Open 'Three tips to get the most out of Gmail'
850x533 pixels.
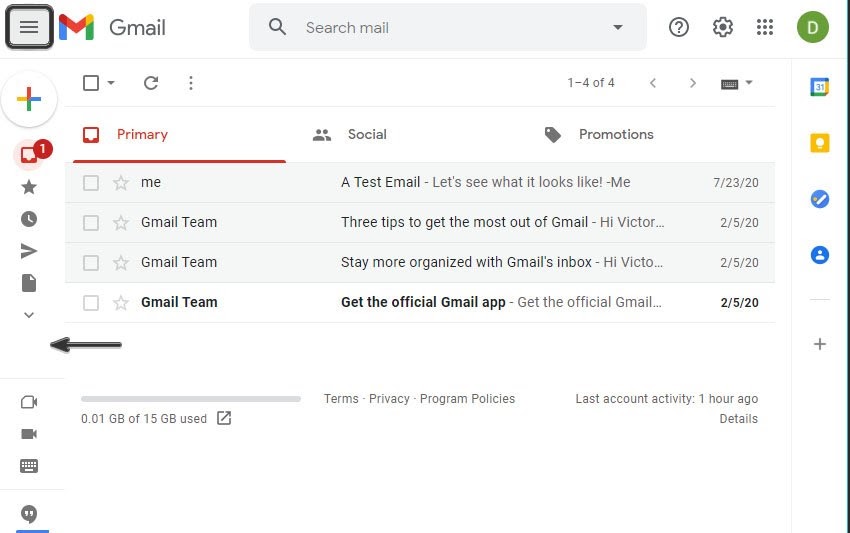click(420, 222)
